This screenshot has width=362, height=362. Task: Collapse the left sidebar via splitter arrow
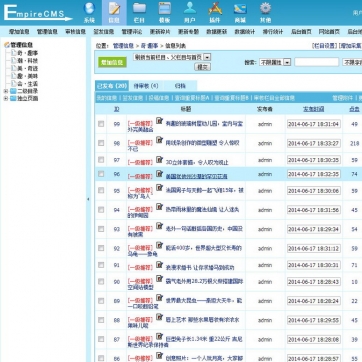(x=88, y=199)
